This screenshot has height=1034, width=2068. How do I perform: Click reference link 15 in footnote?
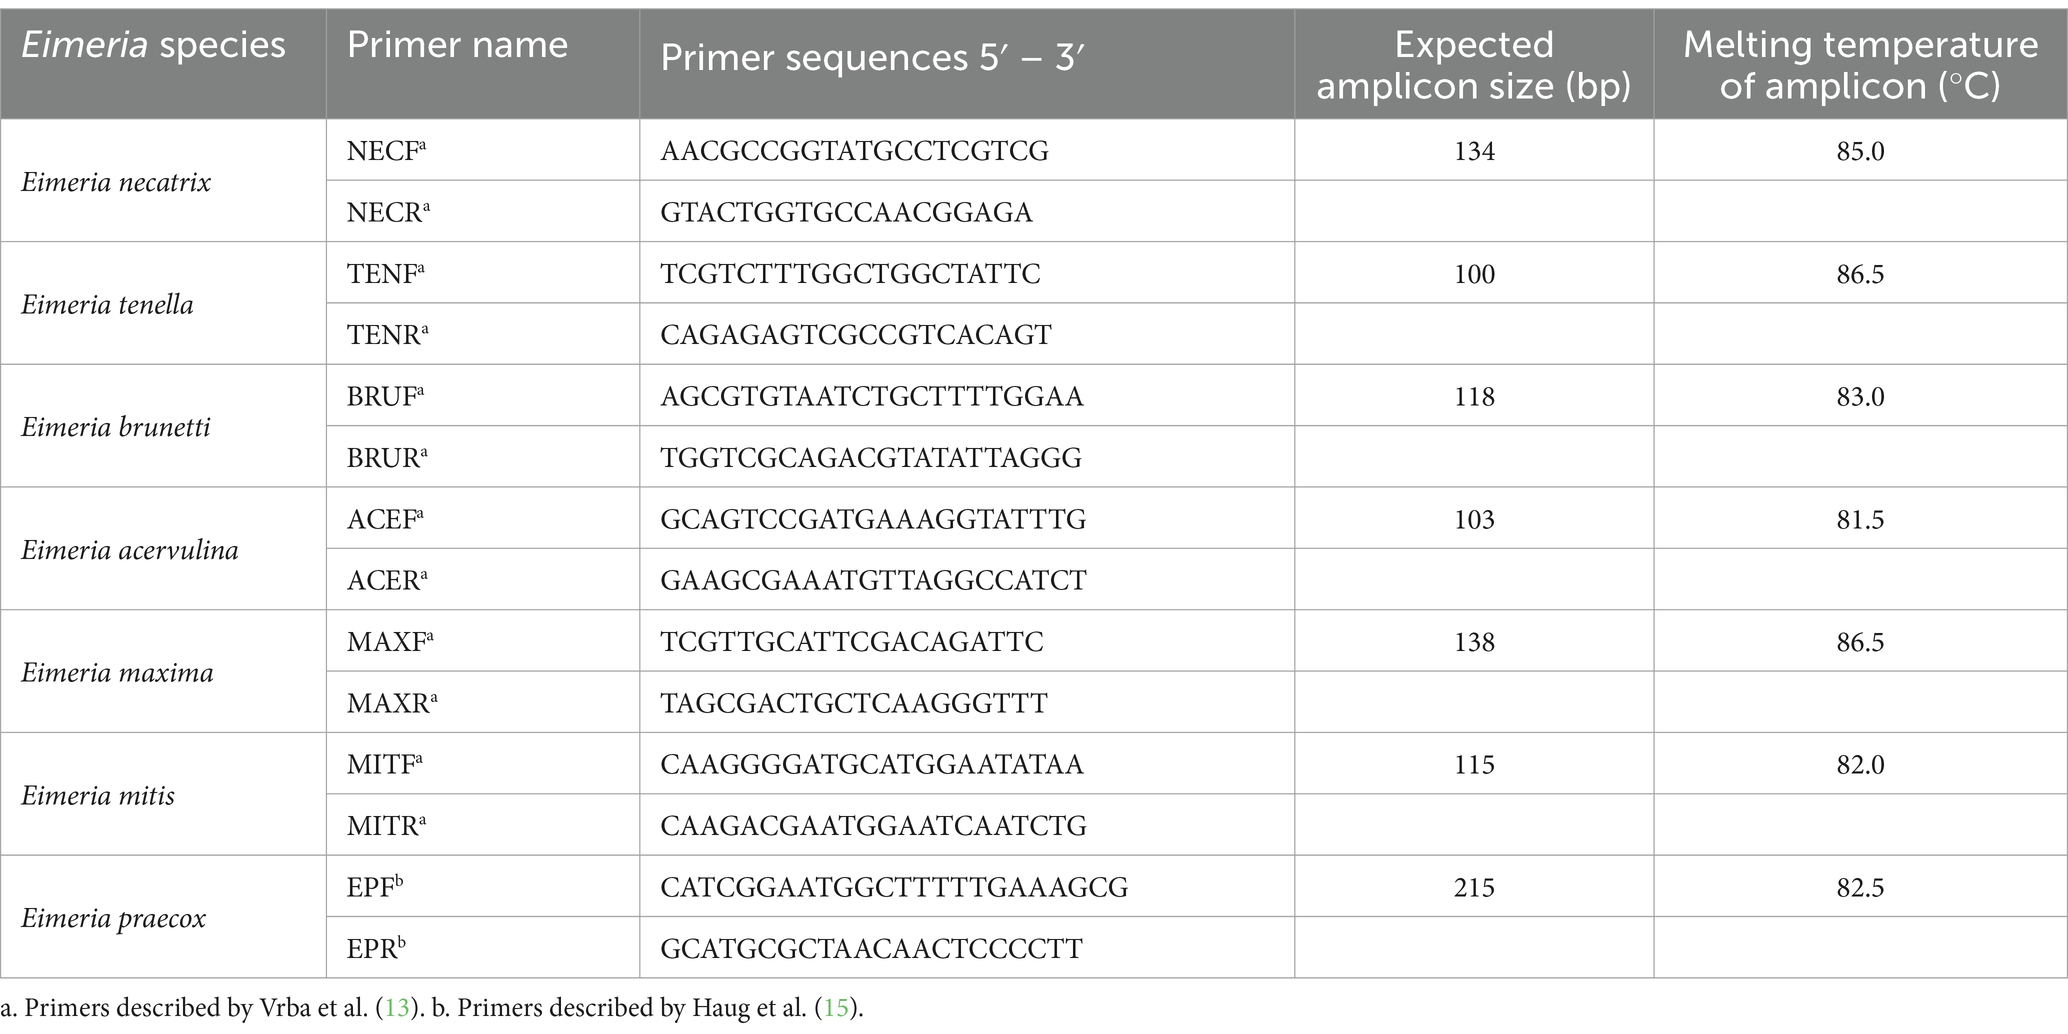[836, 1008]
